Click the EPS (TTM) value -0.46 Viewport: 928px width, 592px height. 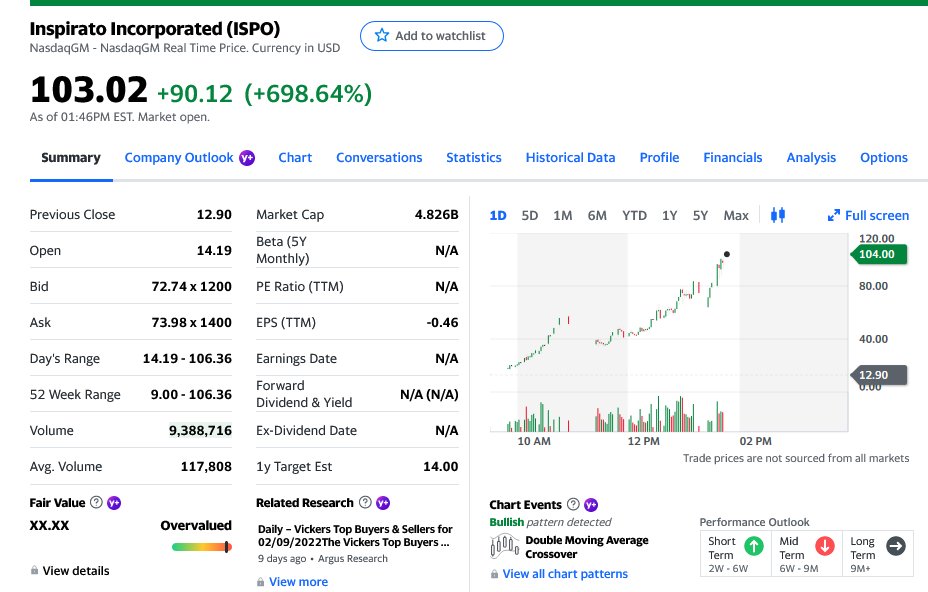442,323
